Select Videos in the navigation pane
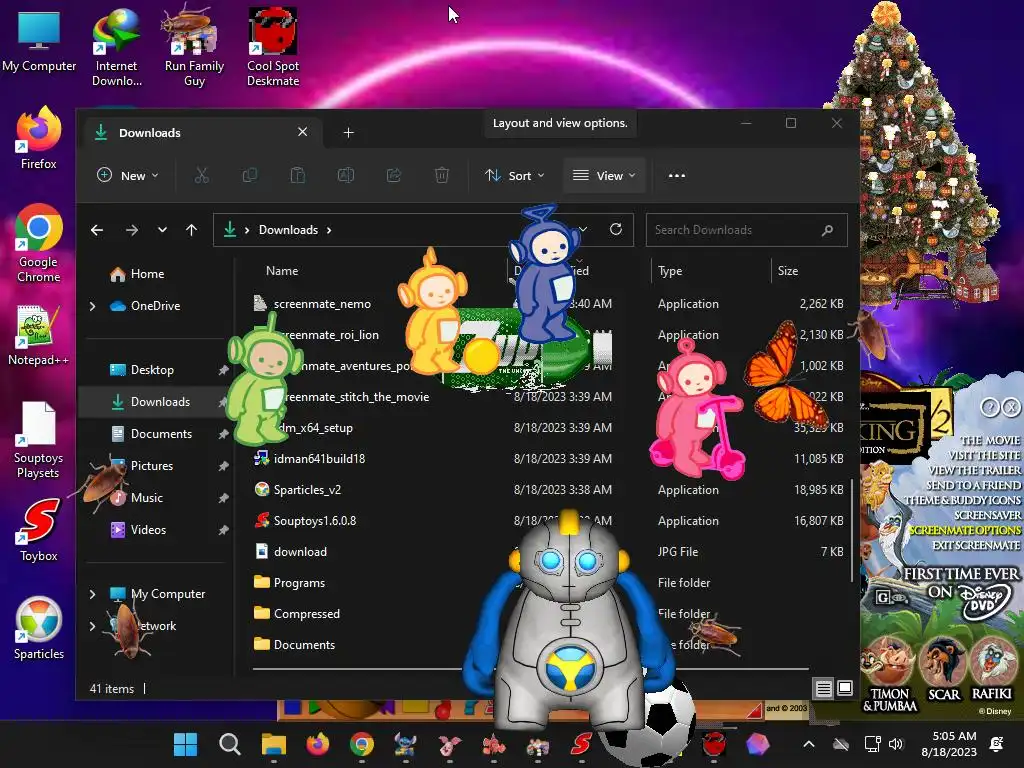Screen dimensions: 1024x768 coord(148,530)
